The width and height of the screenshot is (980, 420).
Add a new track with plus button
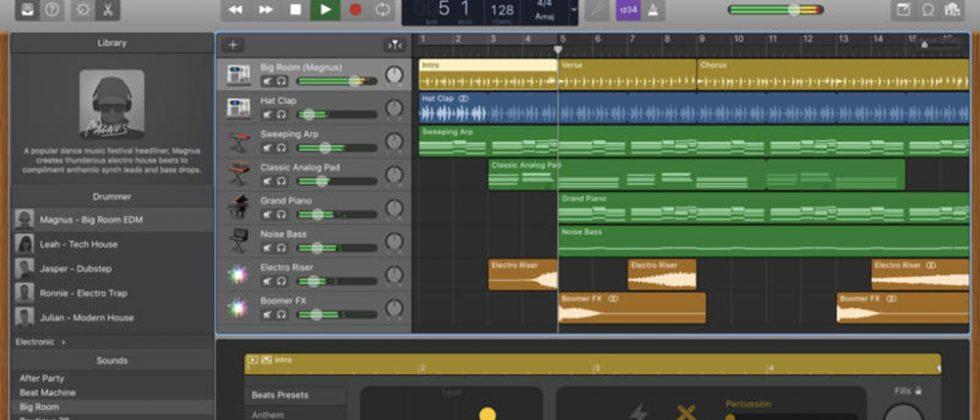coord(232,45)
